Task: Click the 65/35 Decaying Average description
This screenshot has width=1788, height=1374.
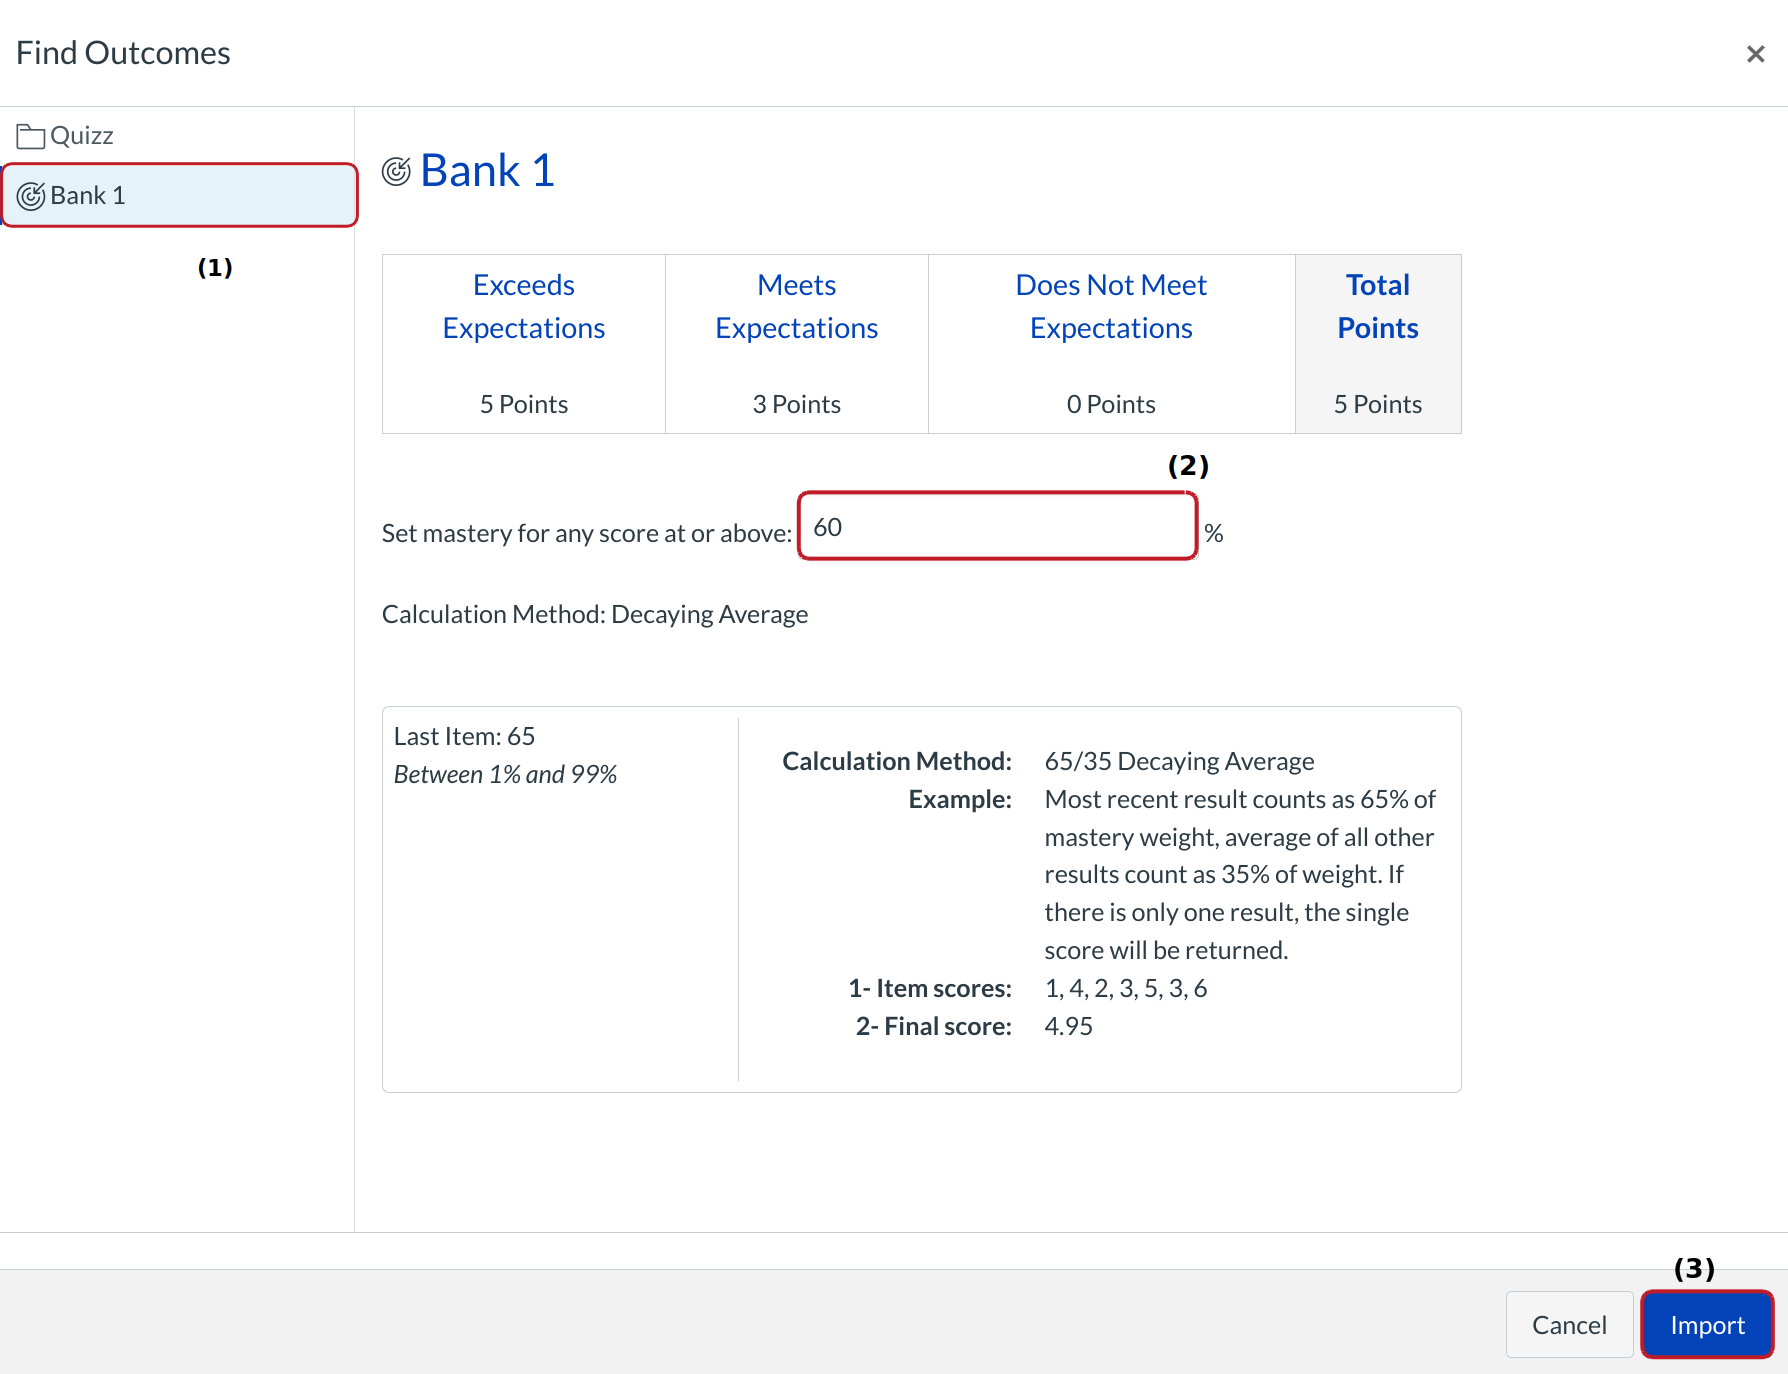Action: click(1179, 762)
